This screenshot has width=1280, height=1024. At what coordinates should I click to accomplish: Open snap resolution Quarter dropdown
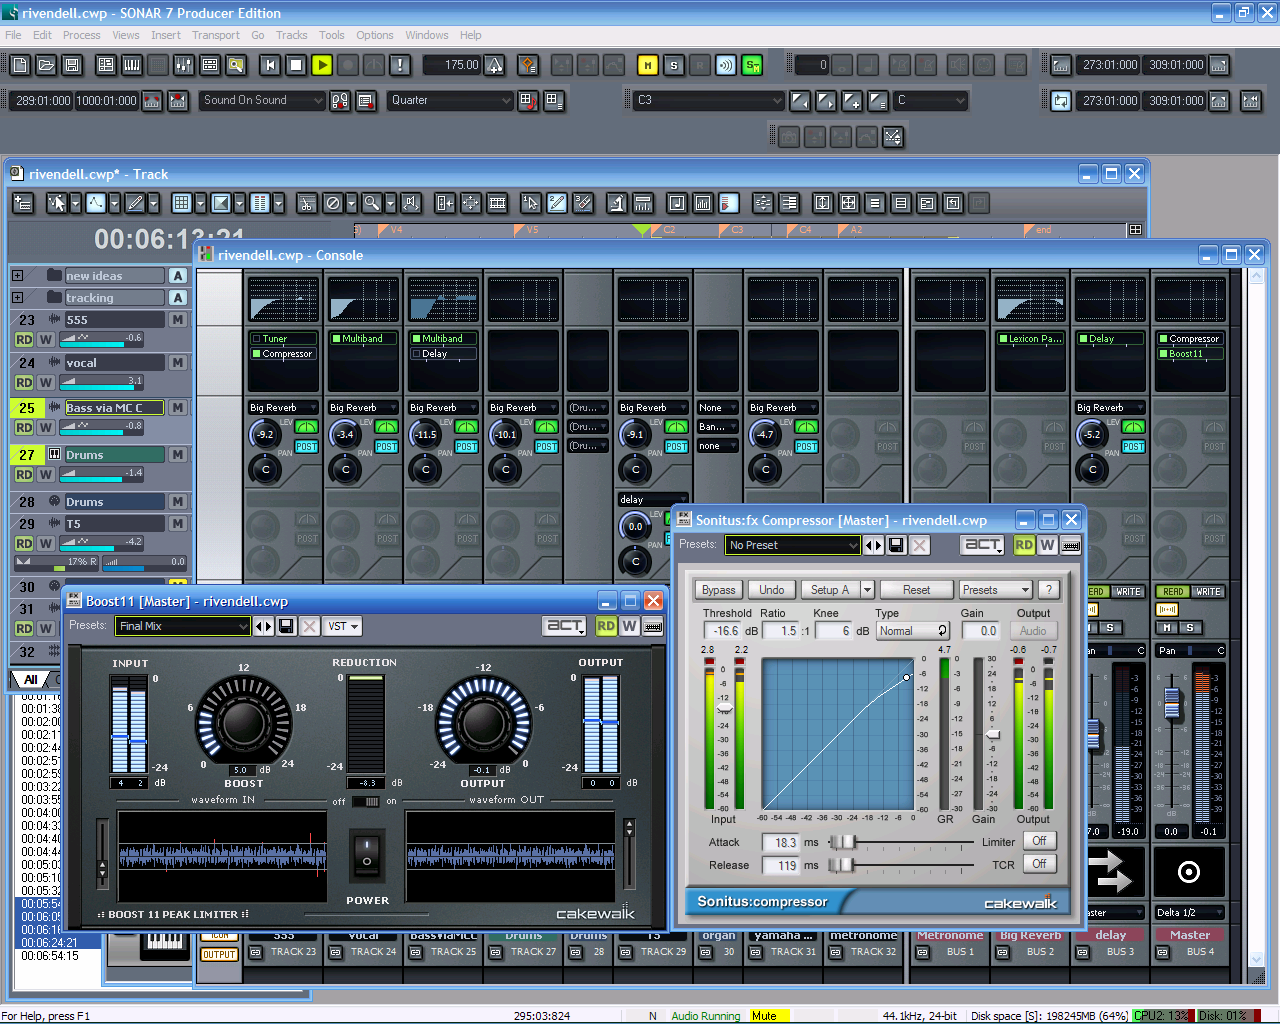[x=451, y=100]
